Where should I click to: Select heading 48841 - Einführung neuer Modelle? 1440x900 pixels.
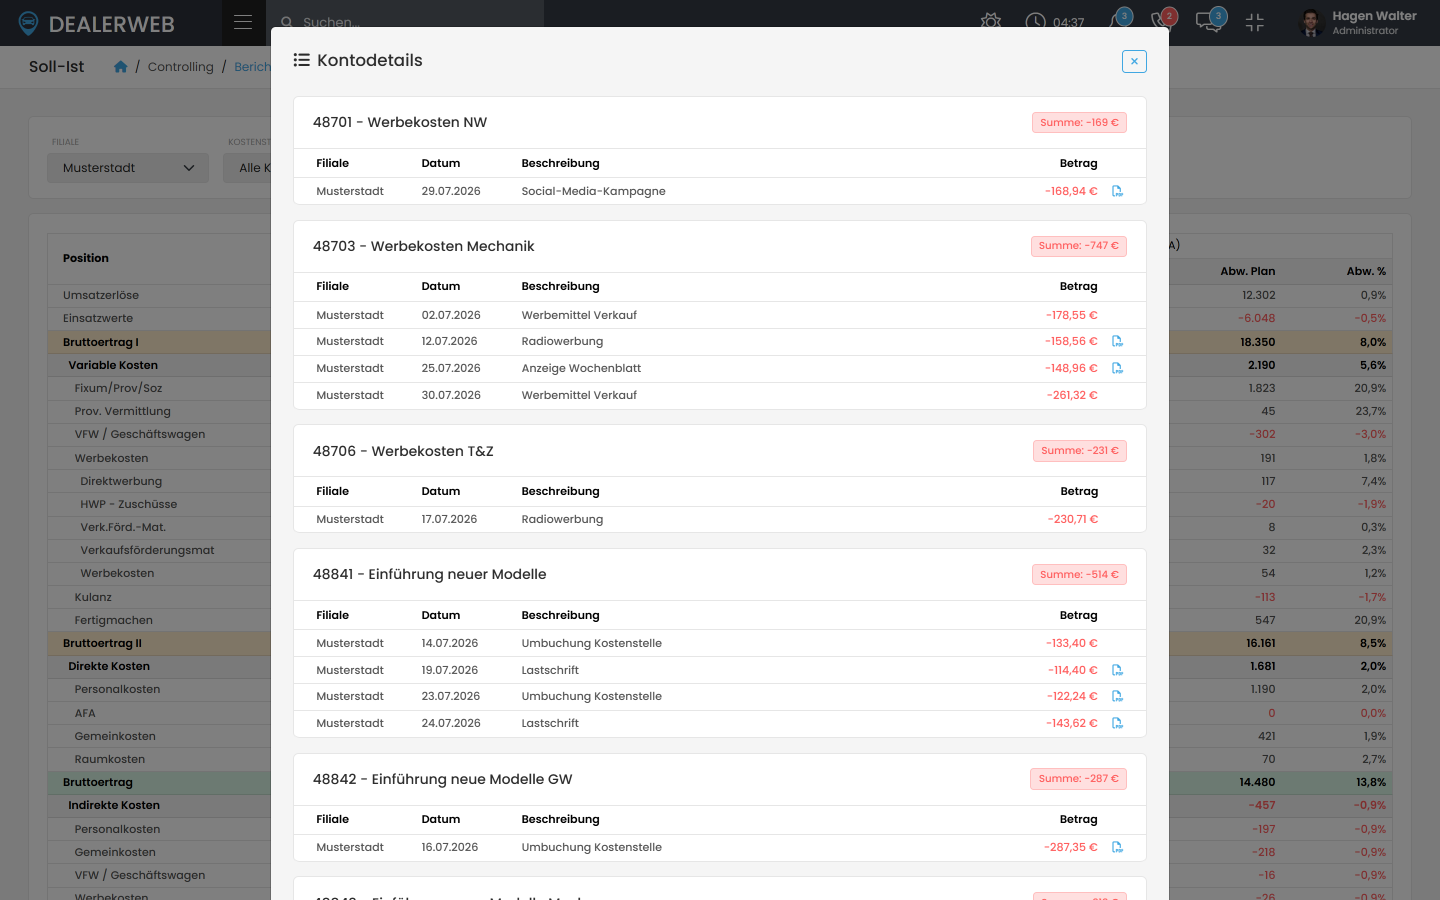[x=430, y=575]
